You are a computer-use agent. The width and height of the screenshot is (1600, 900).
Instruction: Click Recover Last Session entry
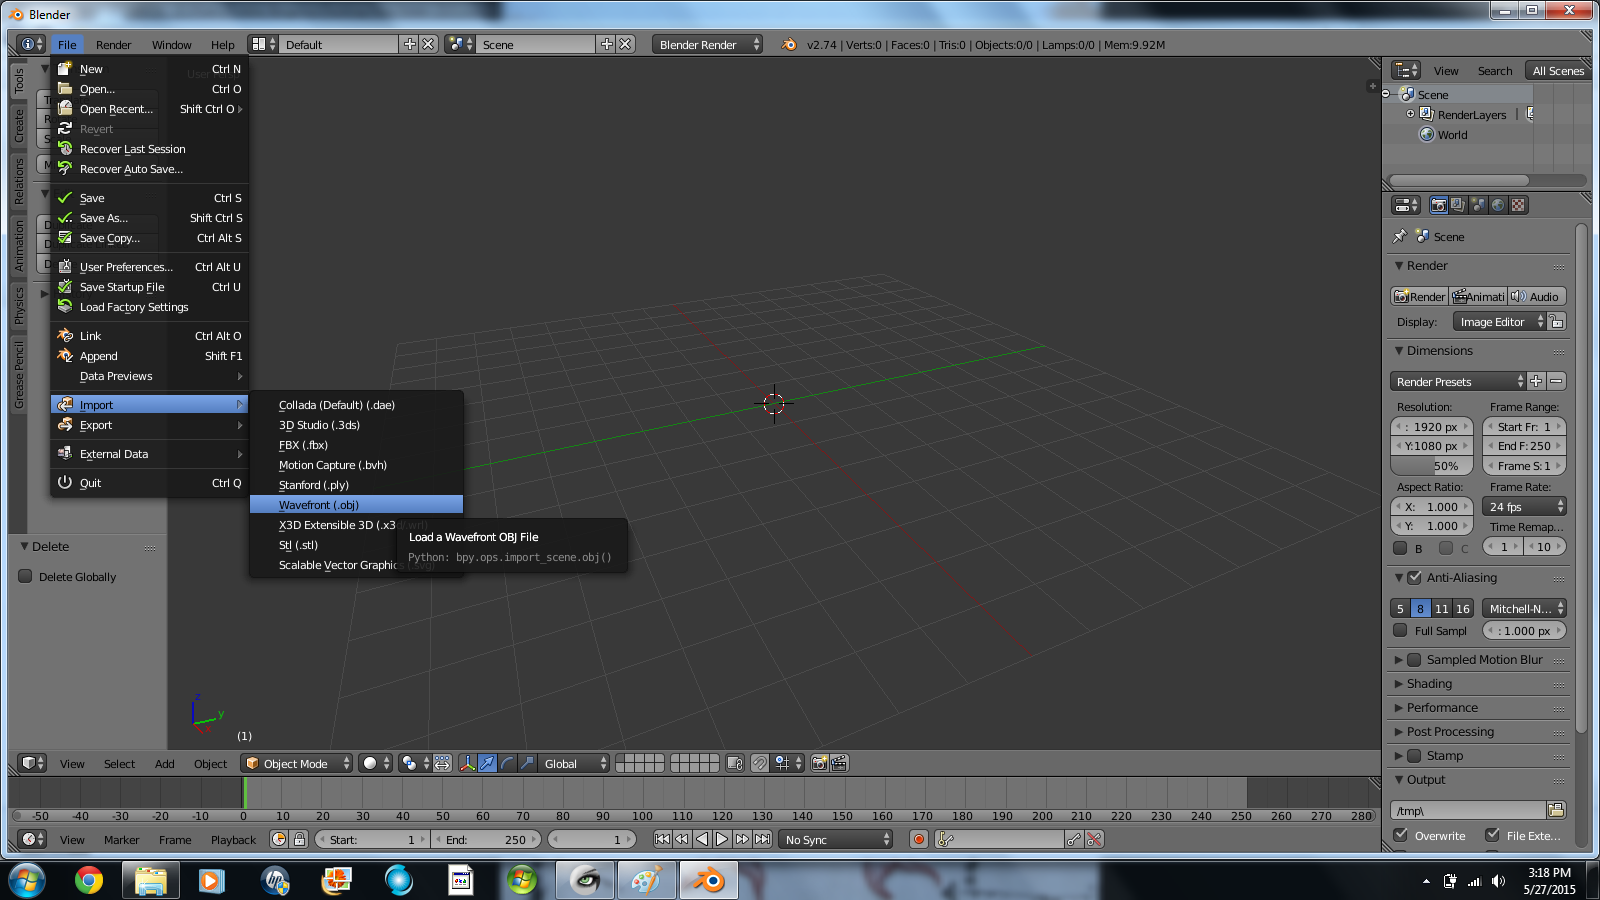[x=149, y=149]
